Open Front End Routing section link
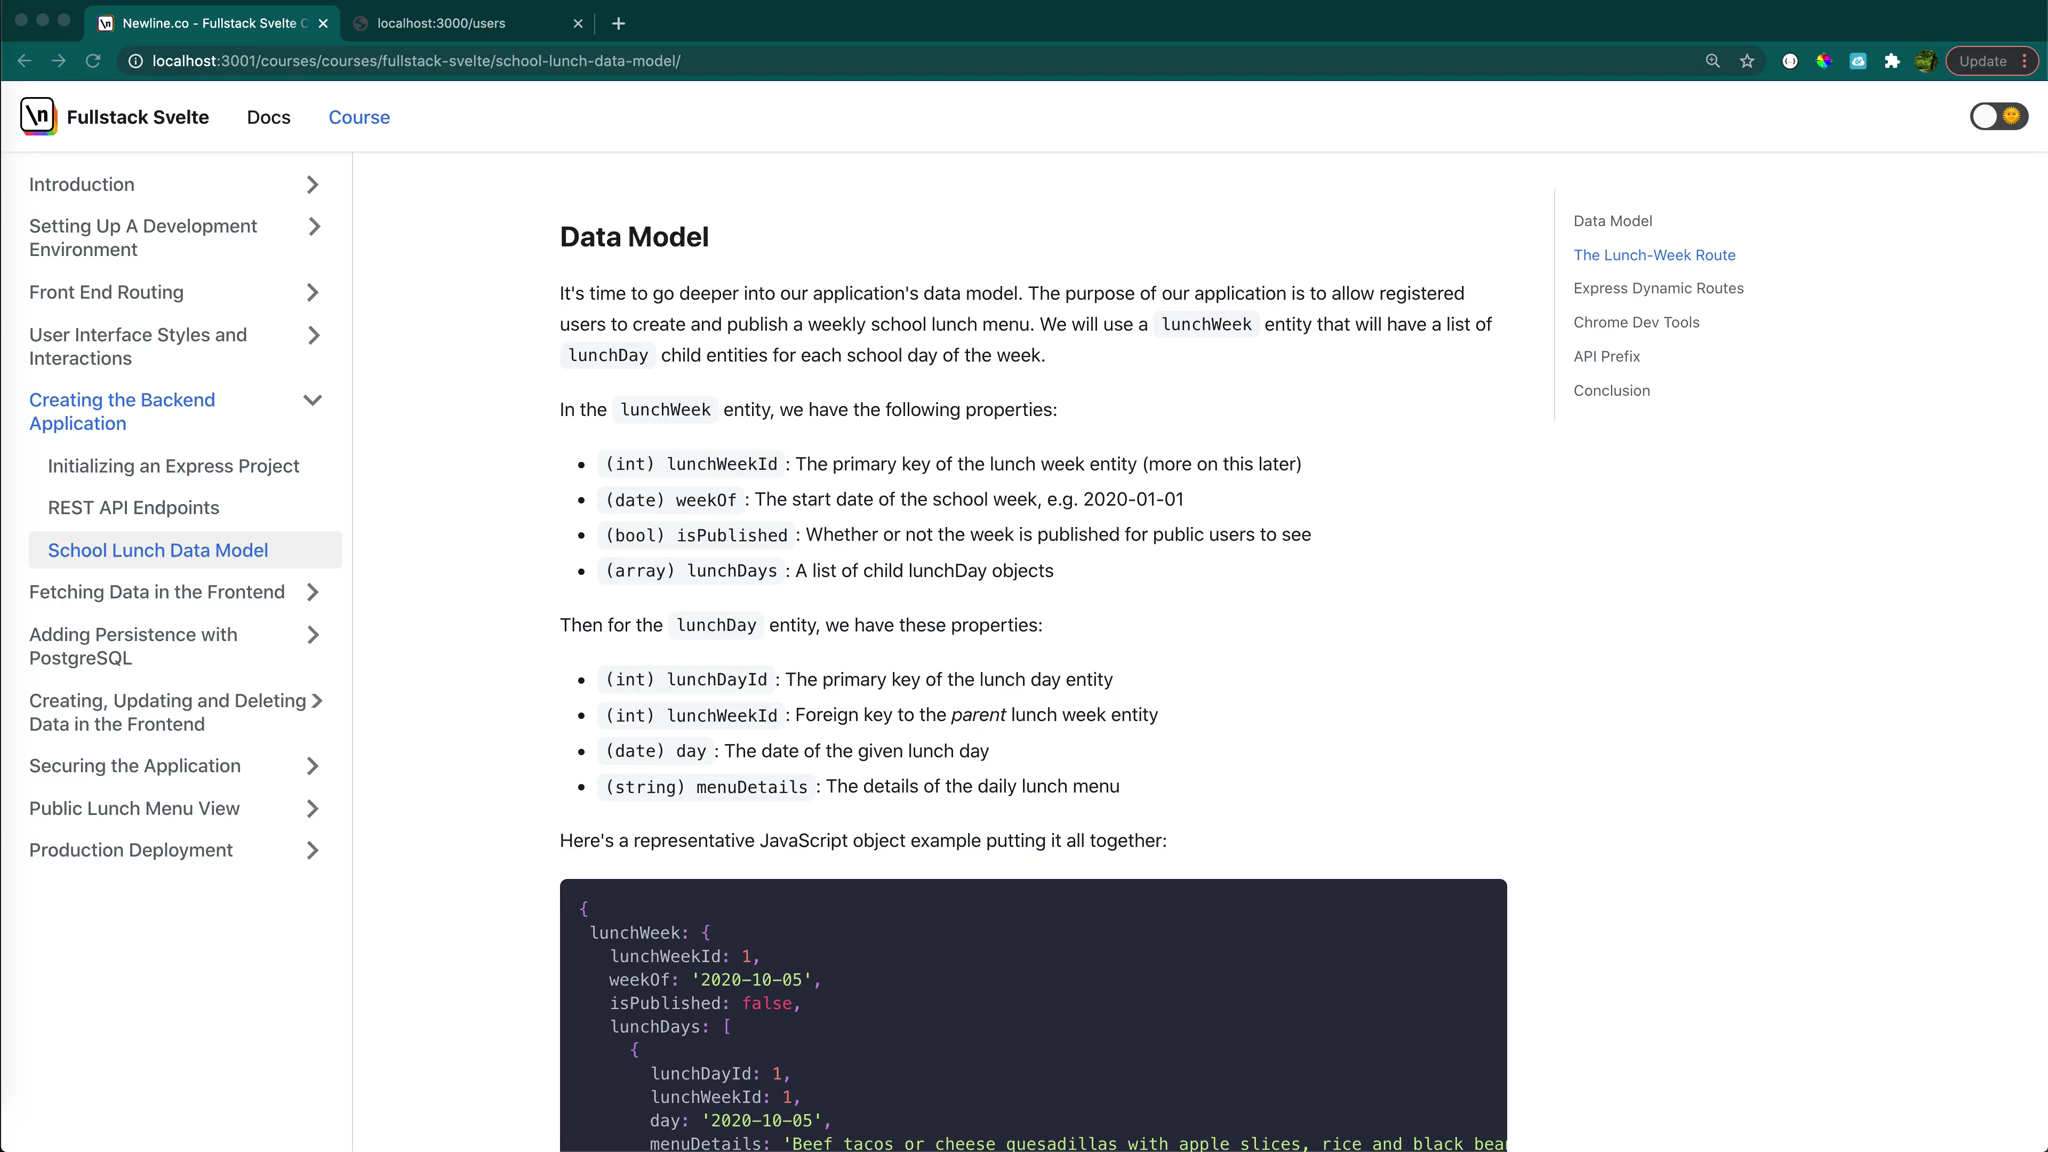The height and width of the screenshot is (1152, 2048). tap(106, 293)
